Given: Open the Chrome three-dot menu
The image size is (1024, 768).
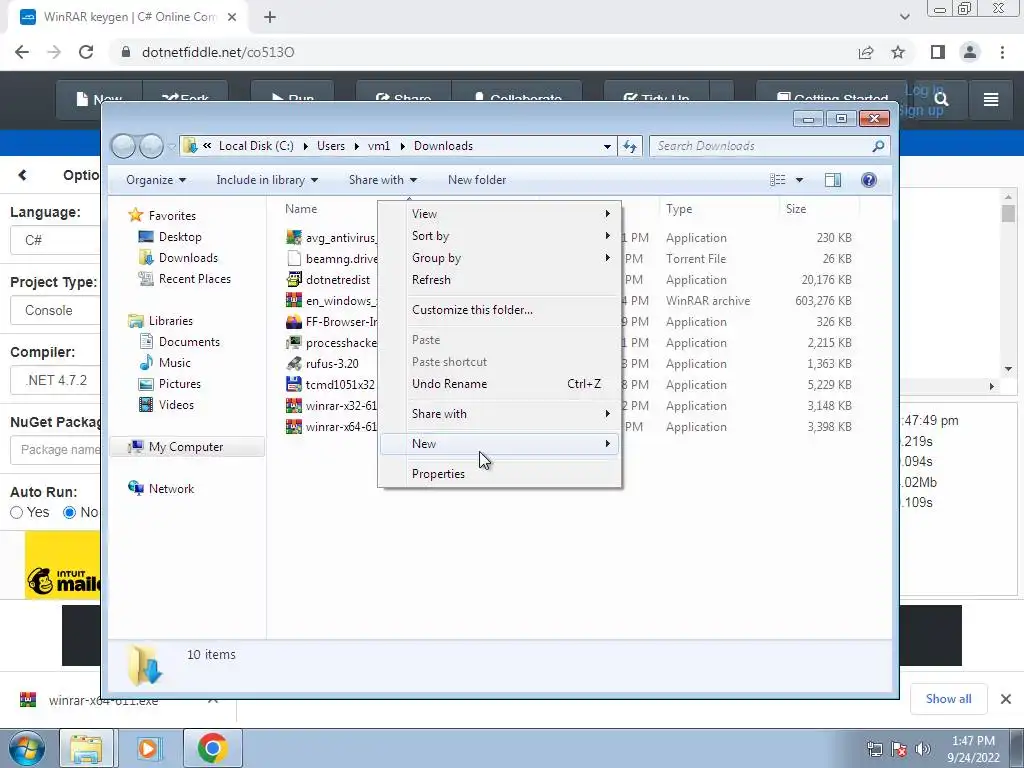Looking at the screenshot, I should pos(1002,52).
